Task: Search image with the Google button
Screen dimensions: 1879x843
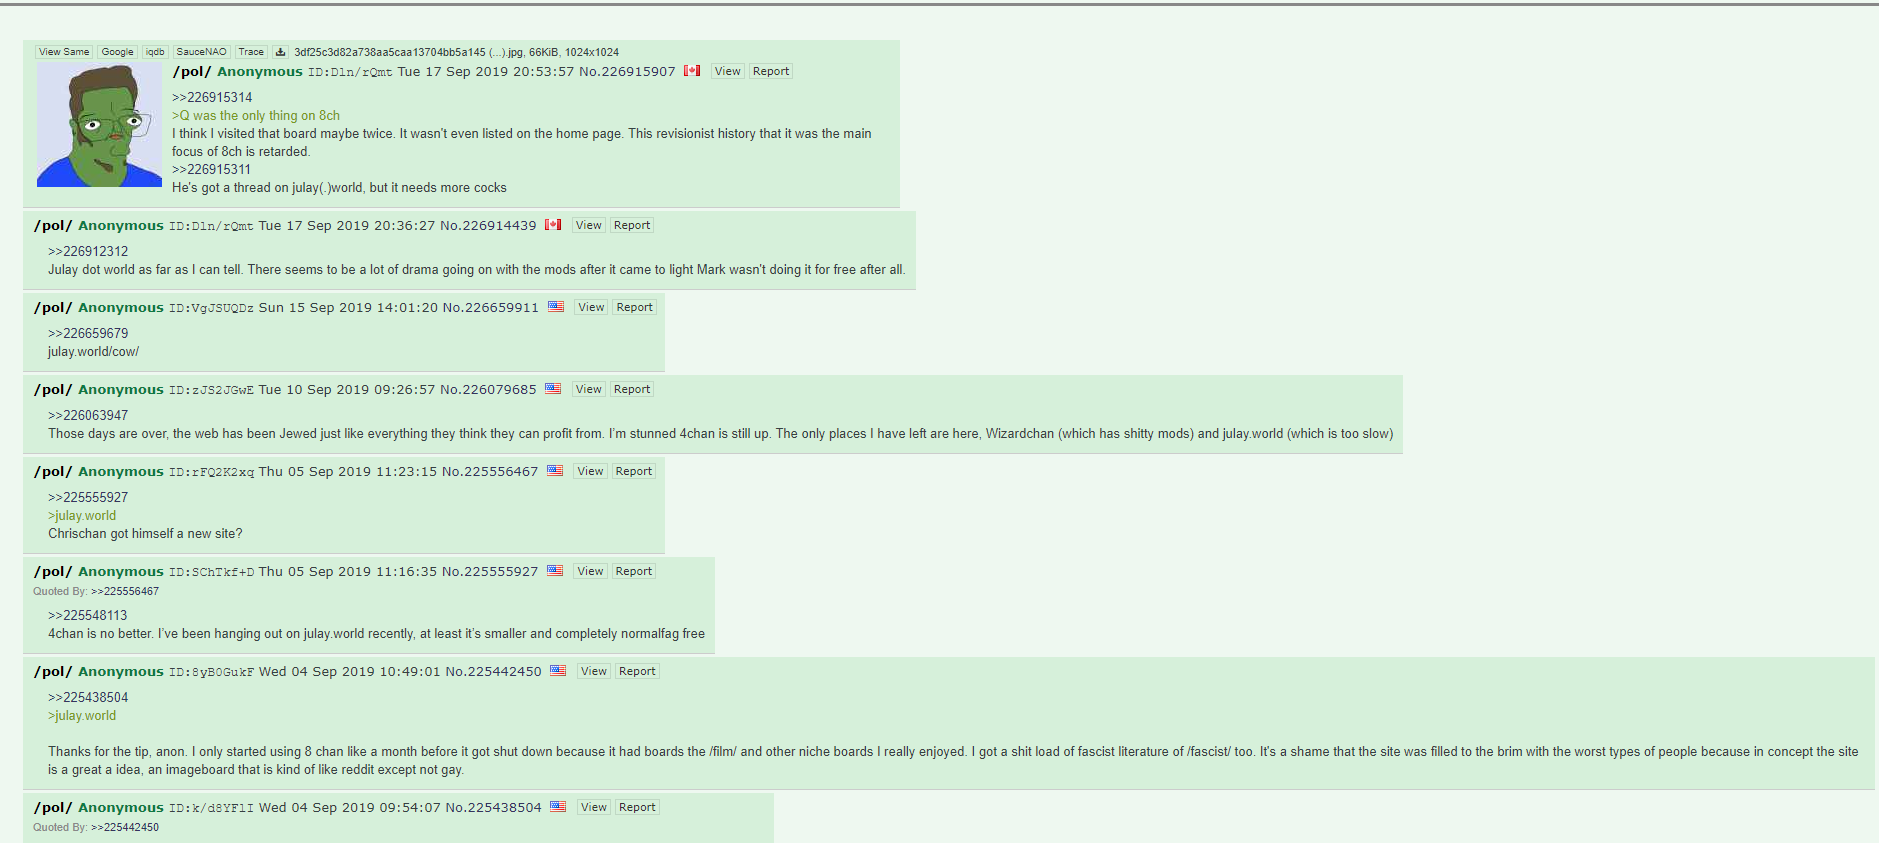Action: [x=117, y=52]
